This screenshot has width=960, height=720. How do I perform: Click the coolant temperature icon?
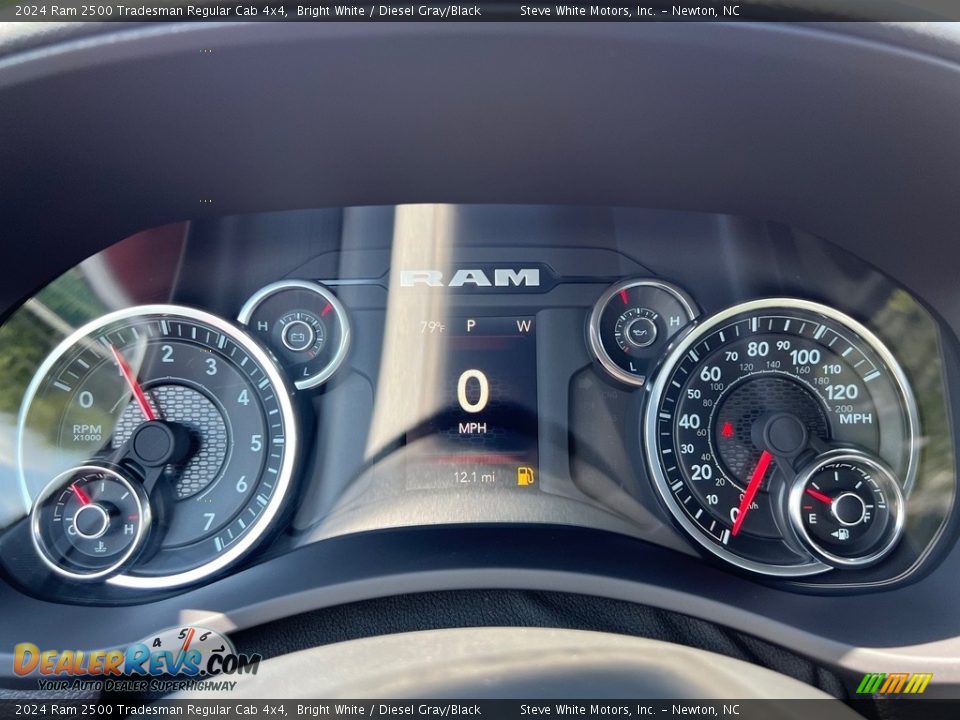[x=100, y=546]
